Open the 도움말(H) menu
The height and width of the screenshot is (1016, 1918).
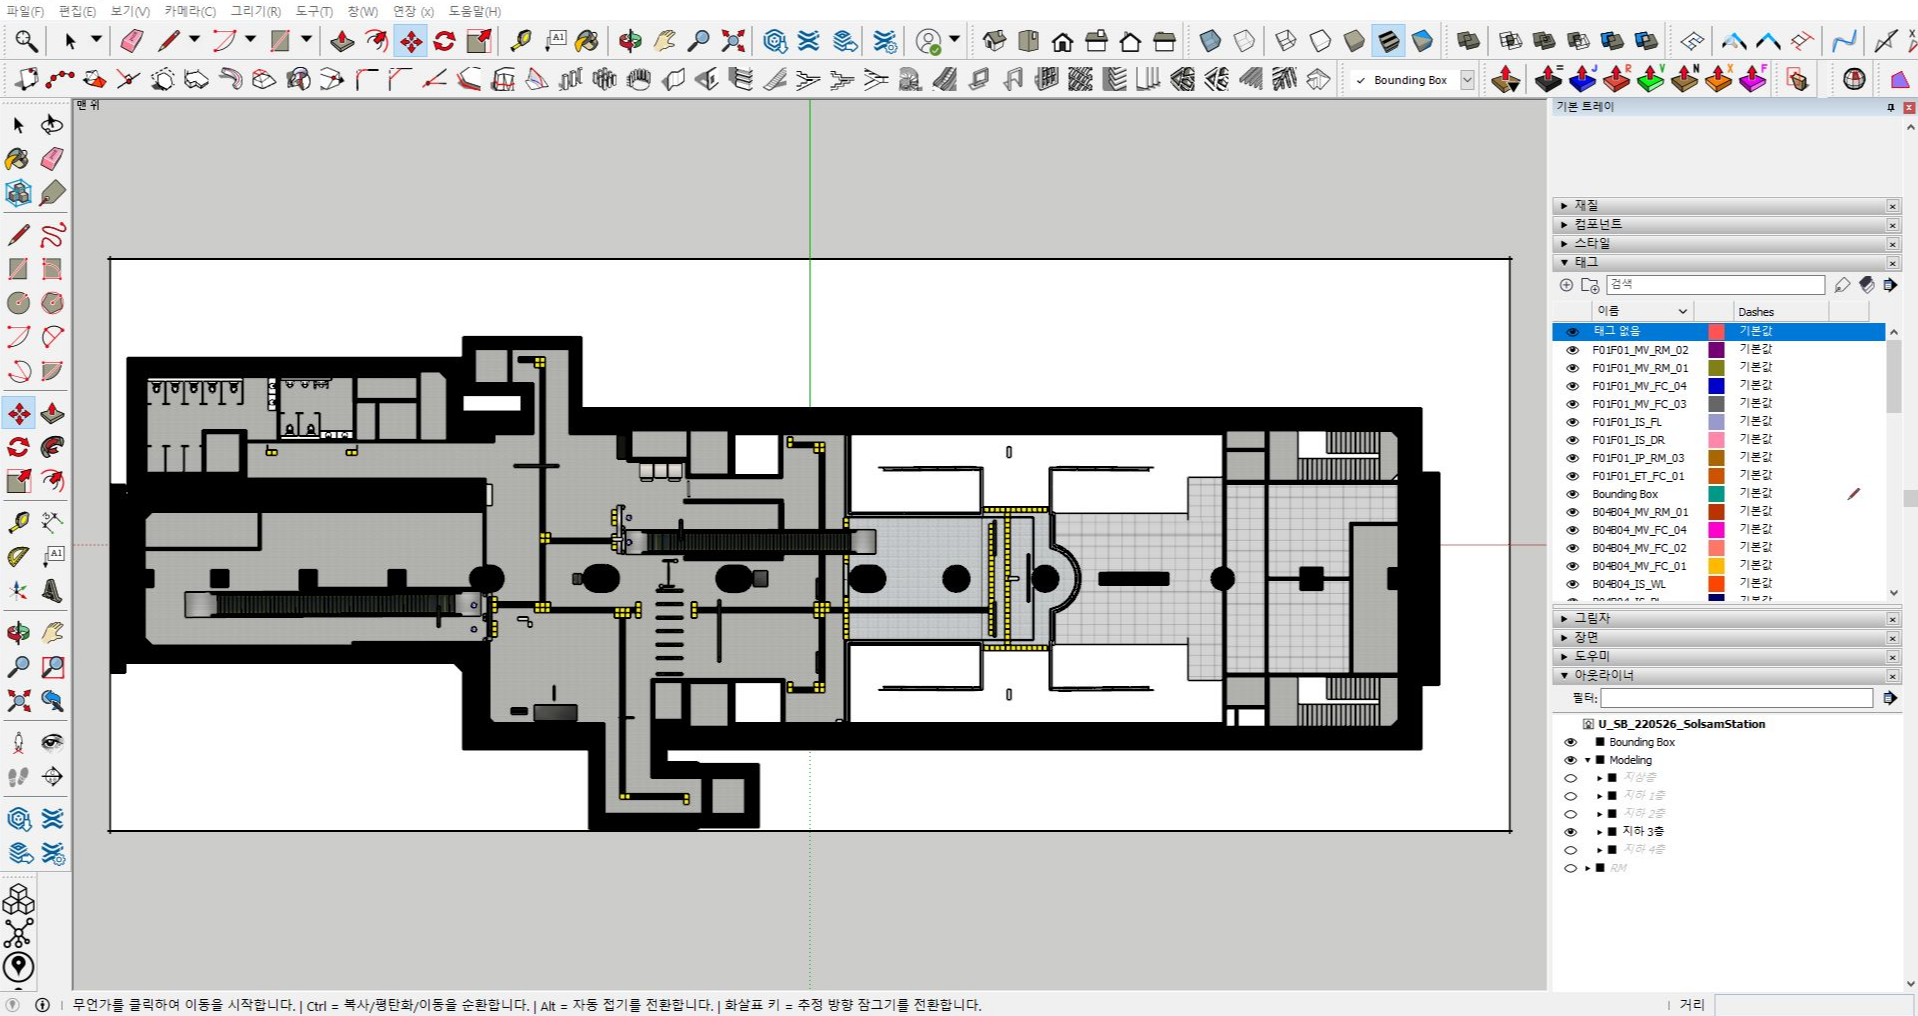[474, 11]
